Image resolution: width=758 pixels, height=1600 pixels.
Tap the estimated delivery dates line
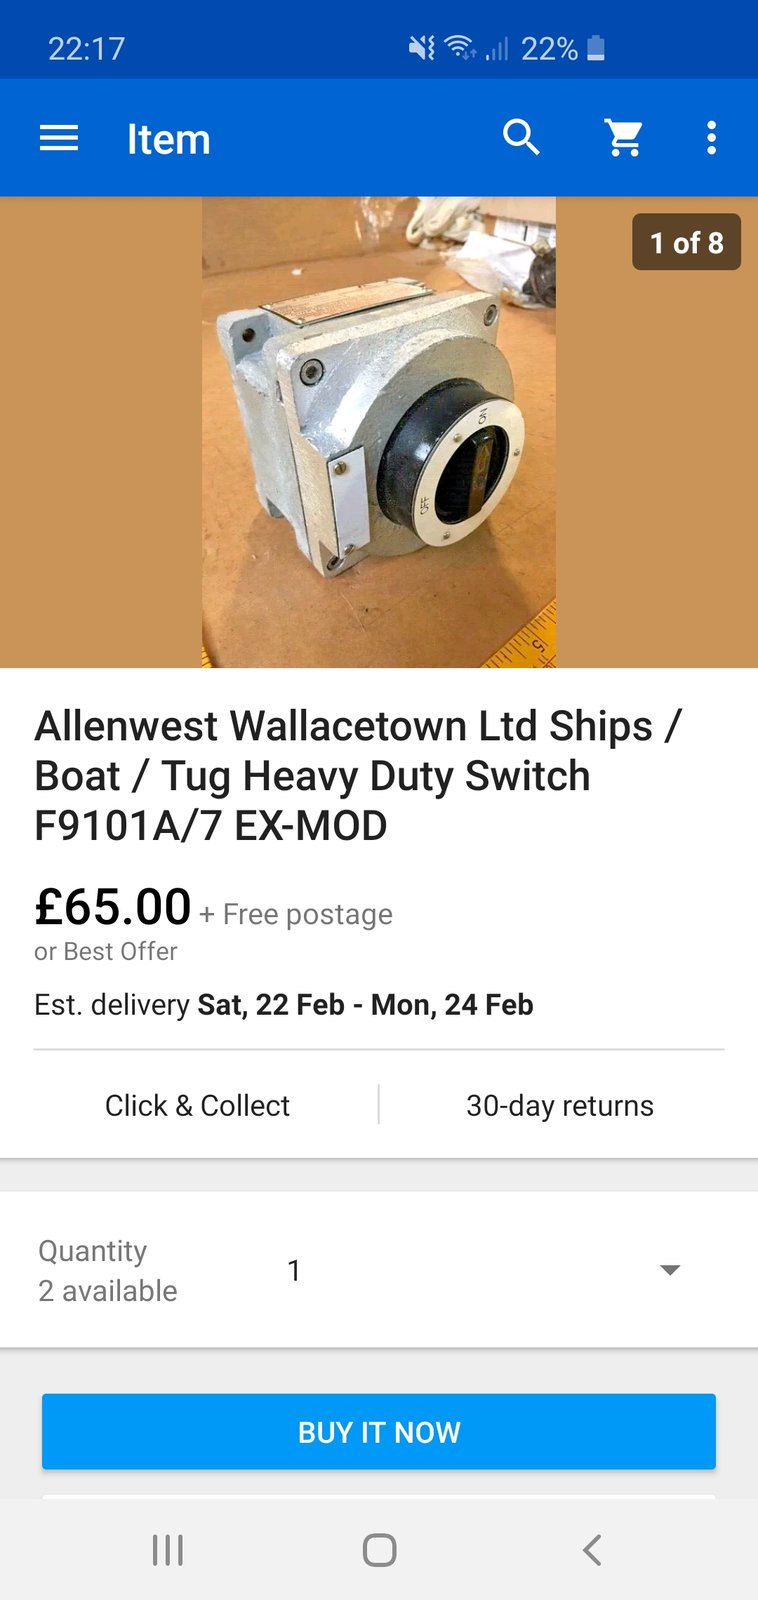[x=284, y=1004]
